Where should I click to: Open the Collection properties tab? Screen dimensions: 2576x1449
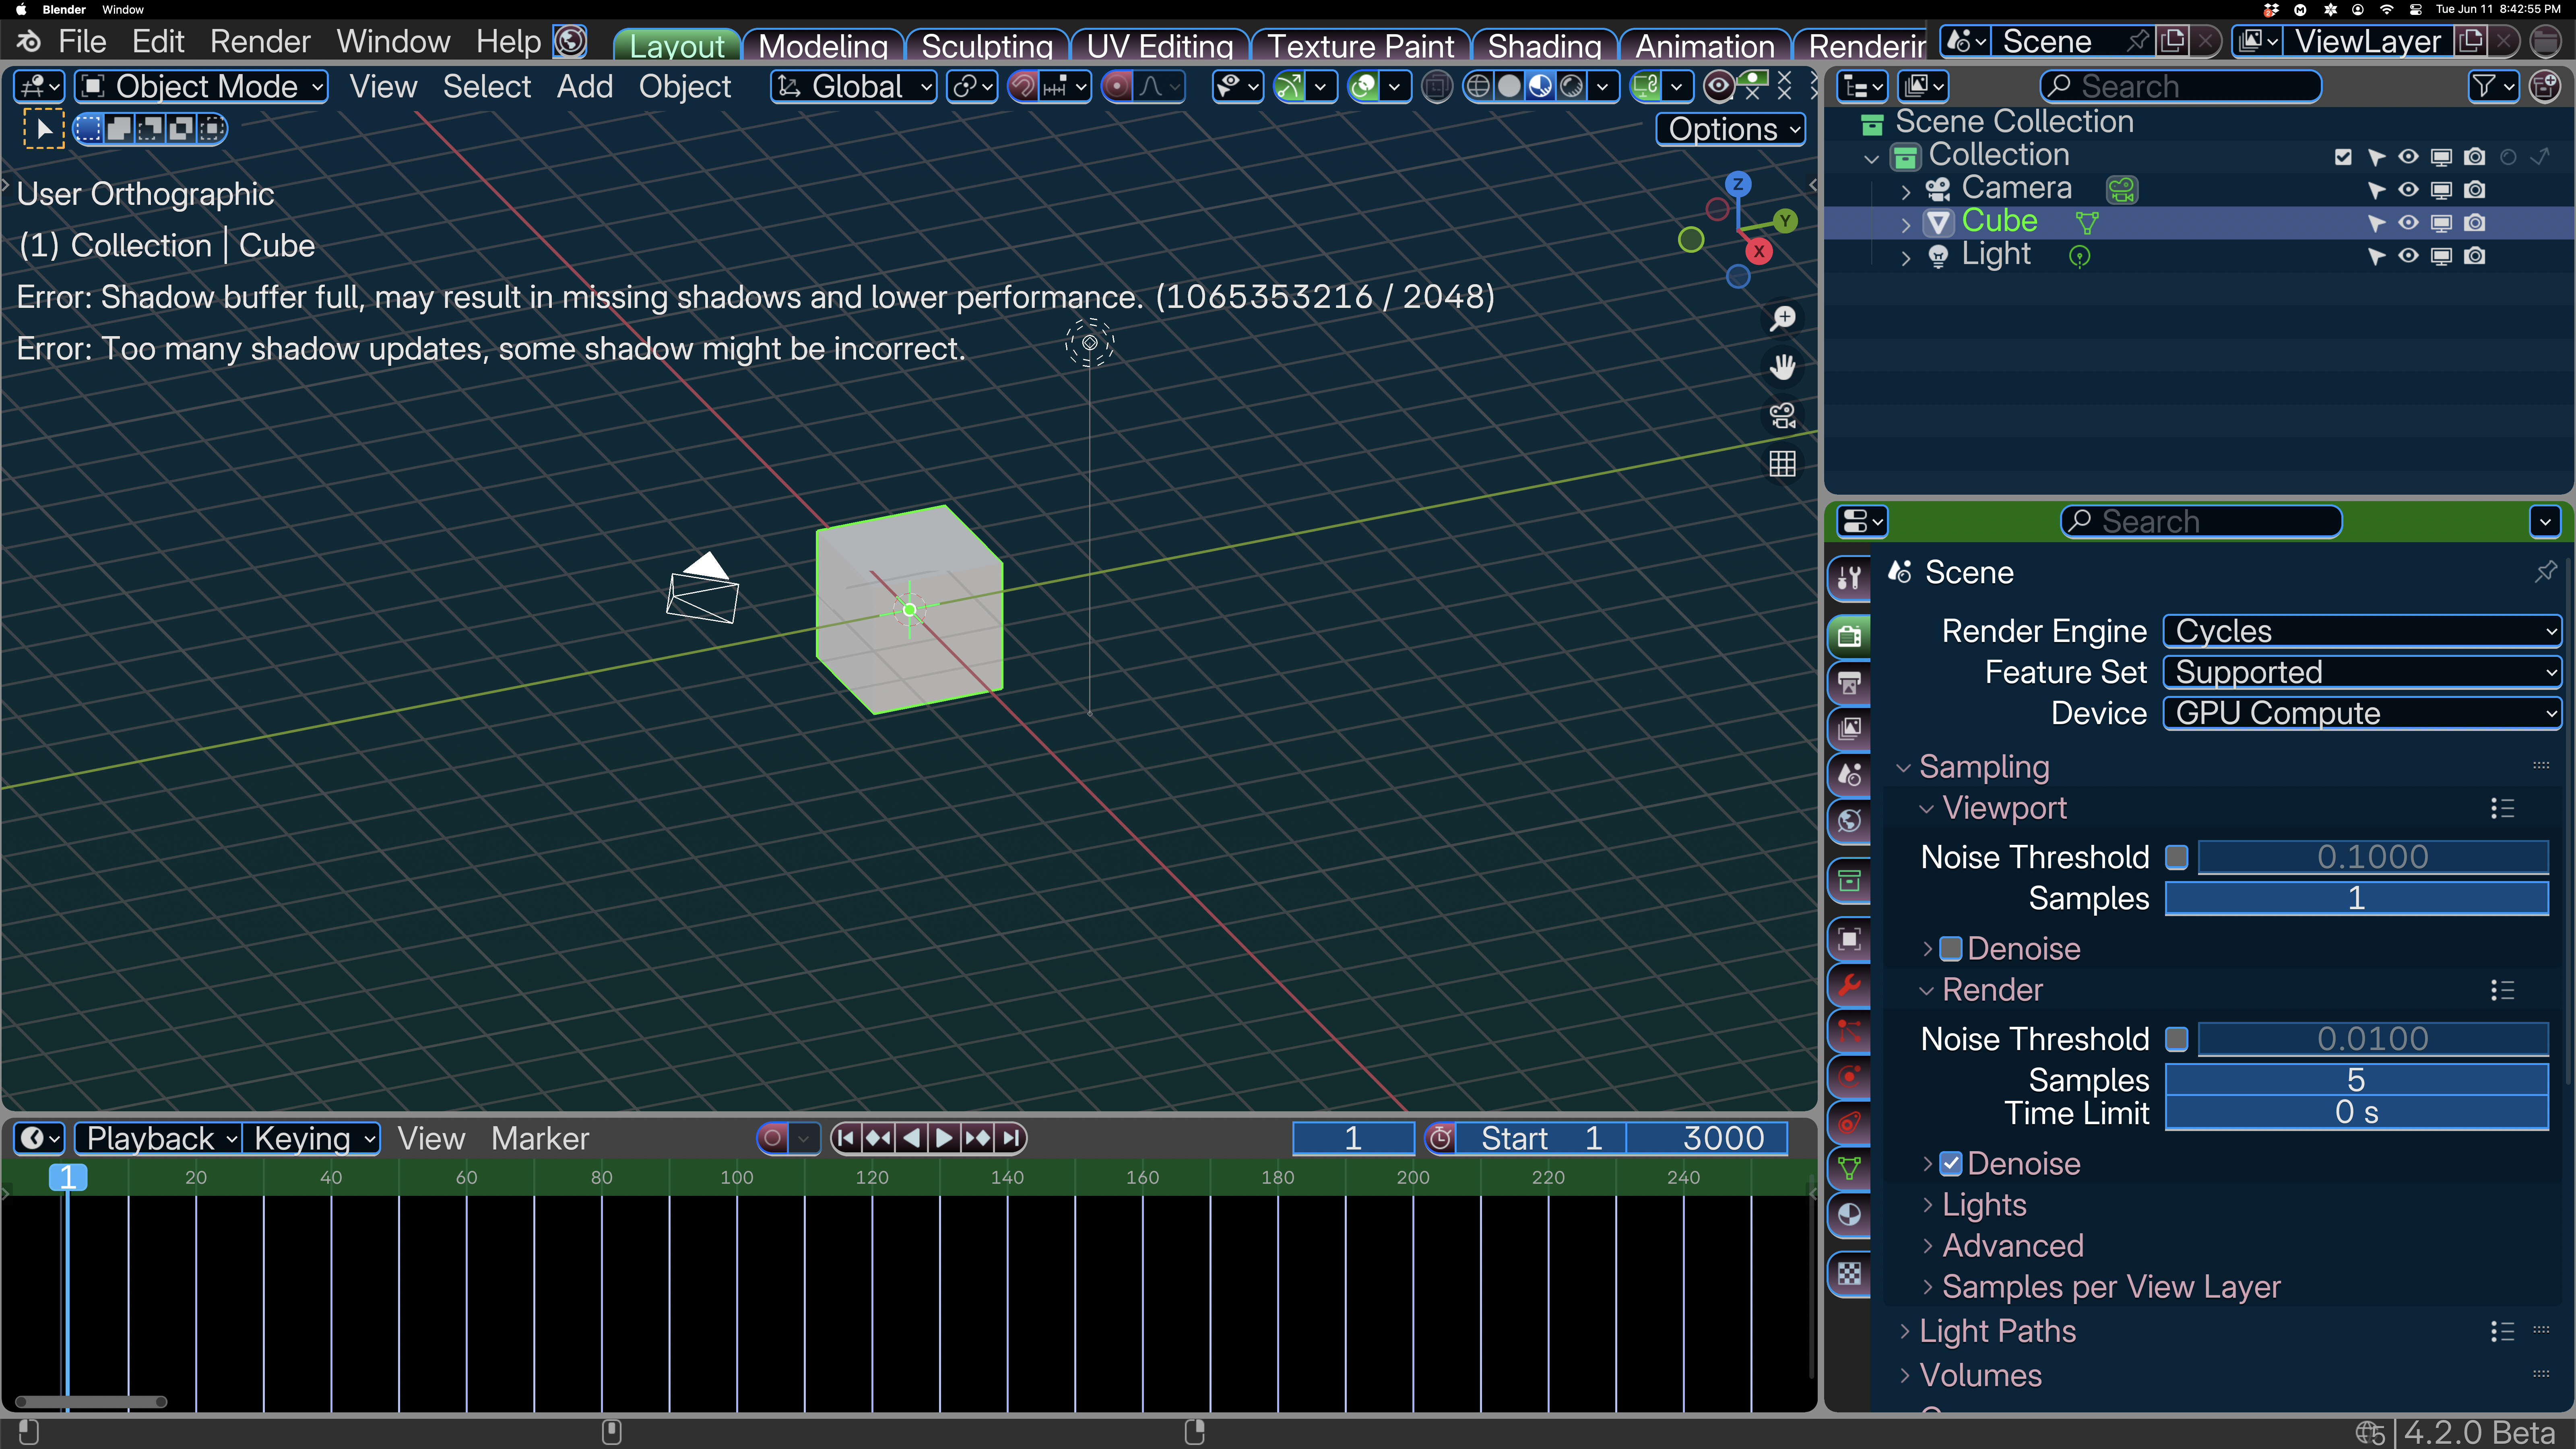(x=1849, y=881)
